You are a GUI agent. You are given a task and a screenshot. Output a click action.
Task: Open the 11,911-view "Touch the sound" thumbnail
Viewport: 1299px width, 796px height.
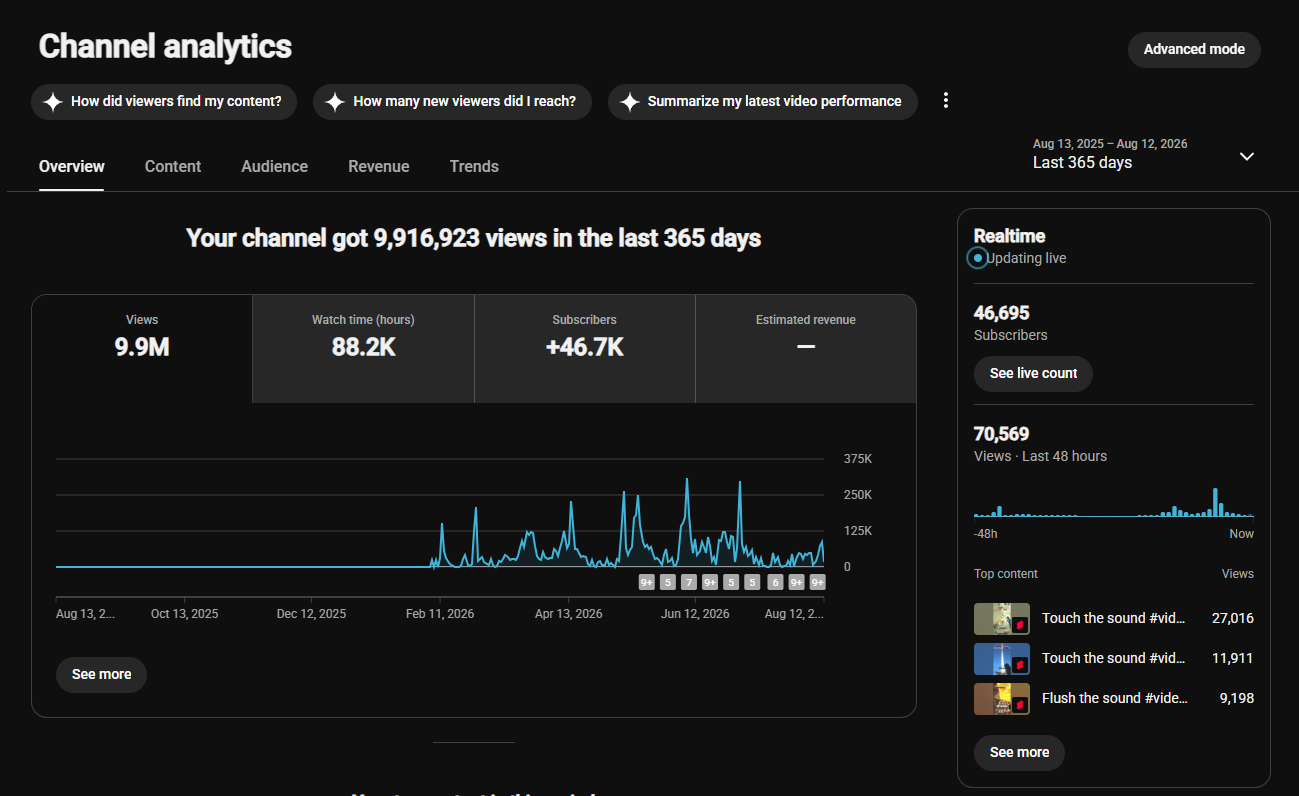[1002, 659]
